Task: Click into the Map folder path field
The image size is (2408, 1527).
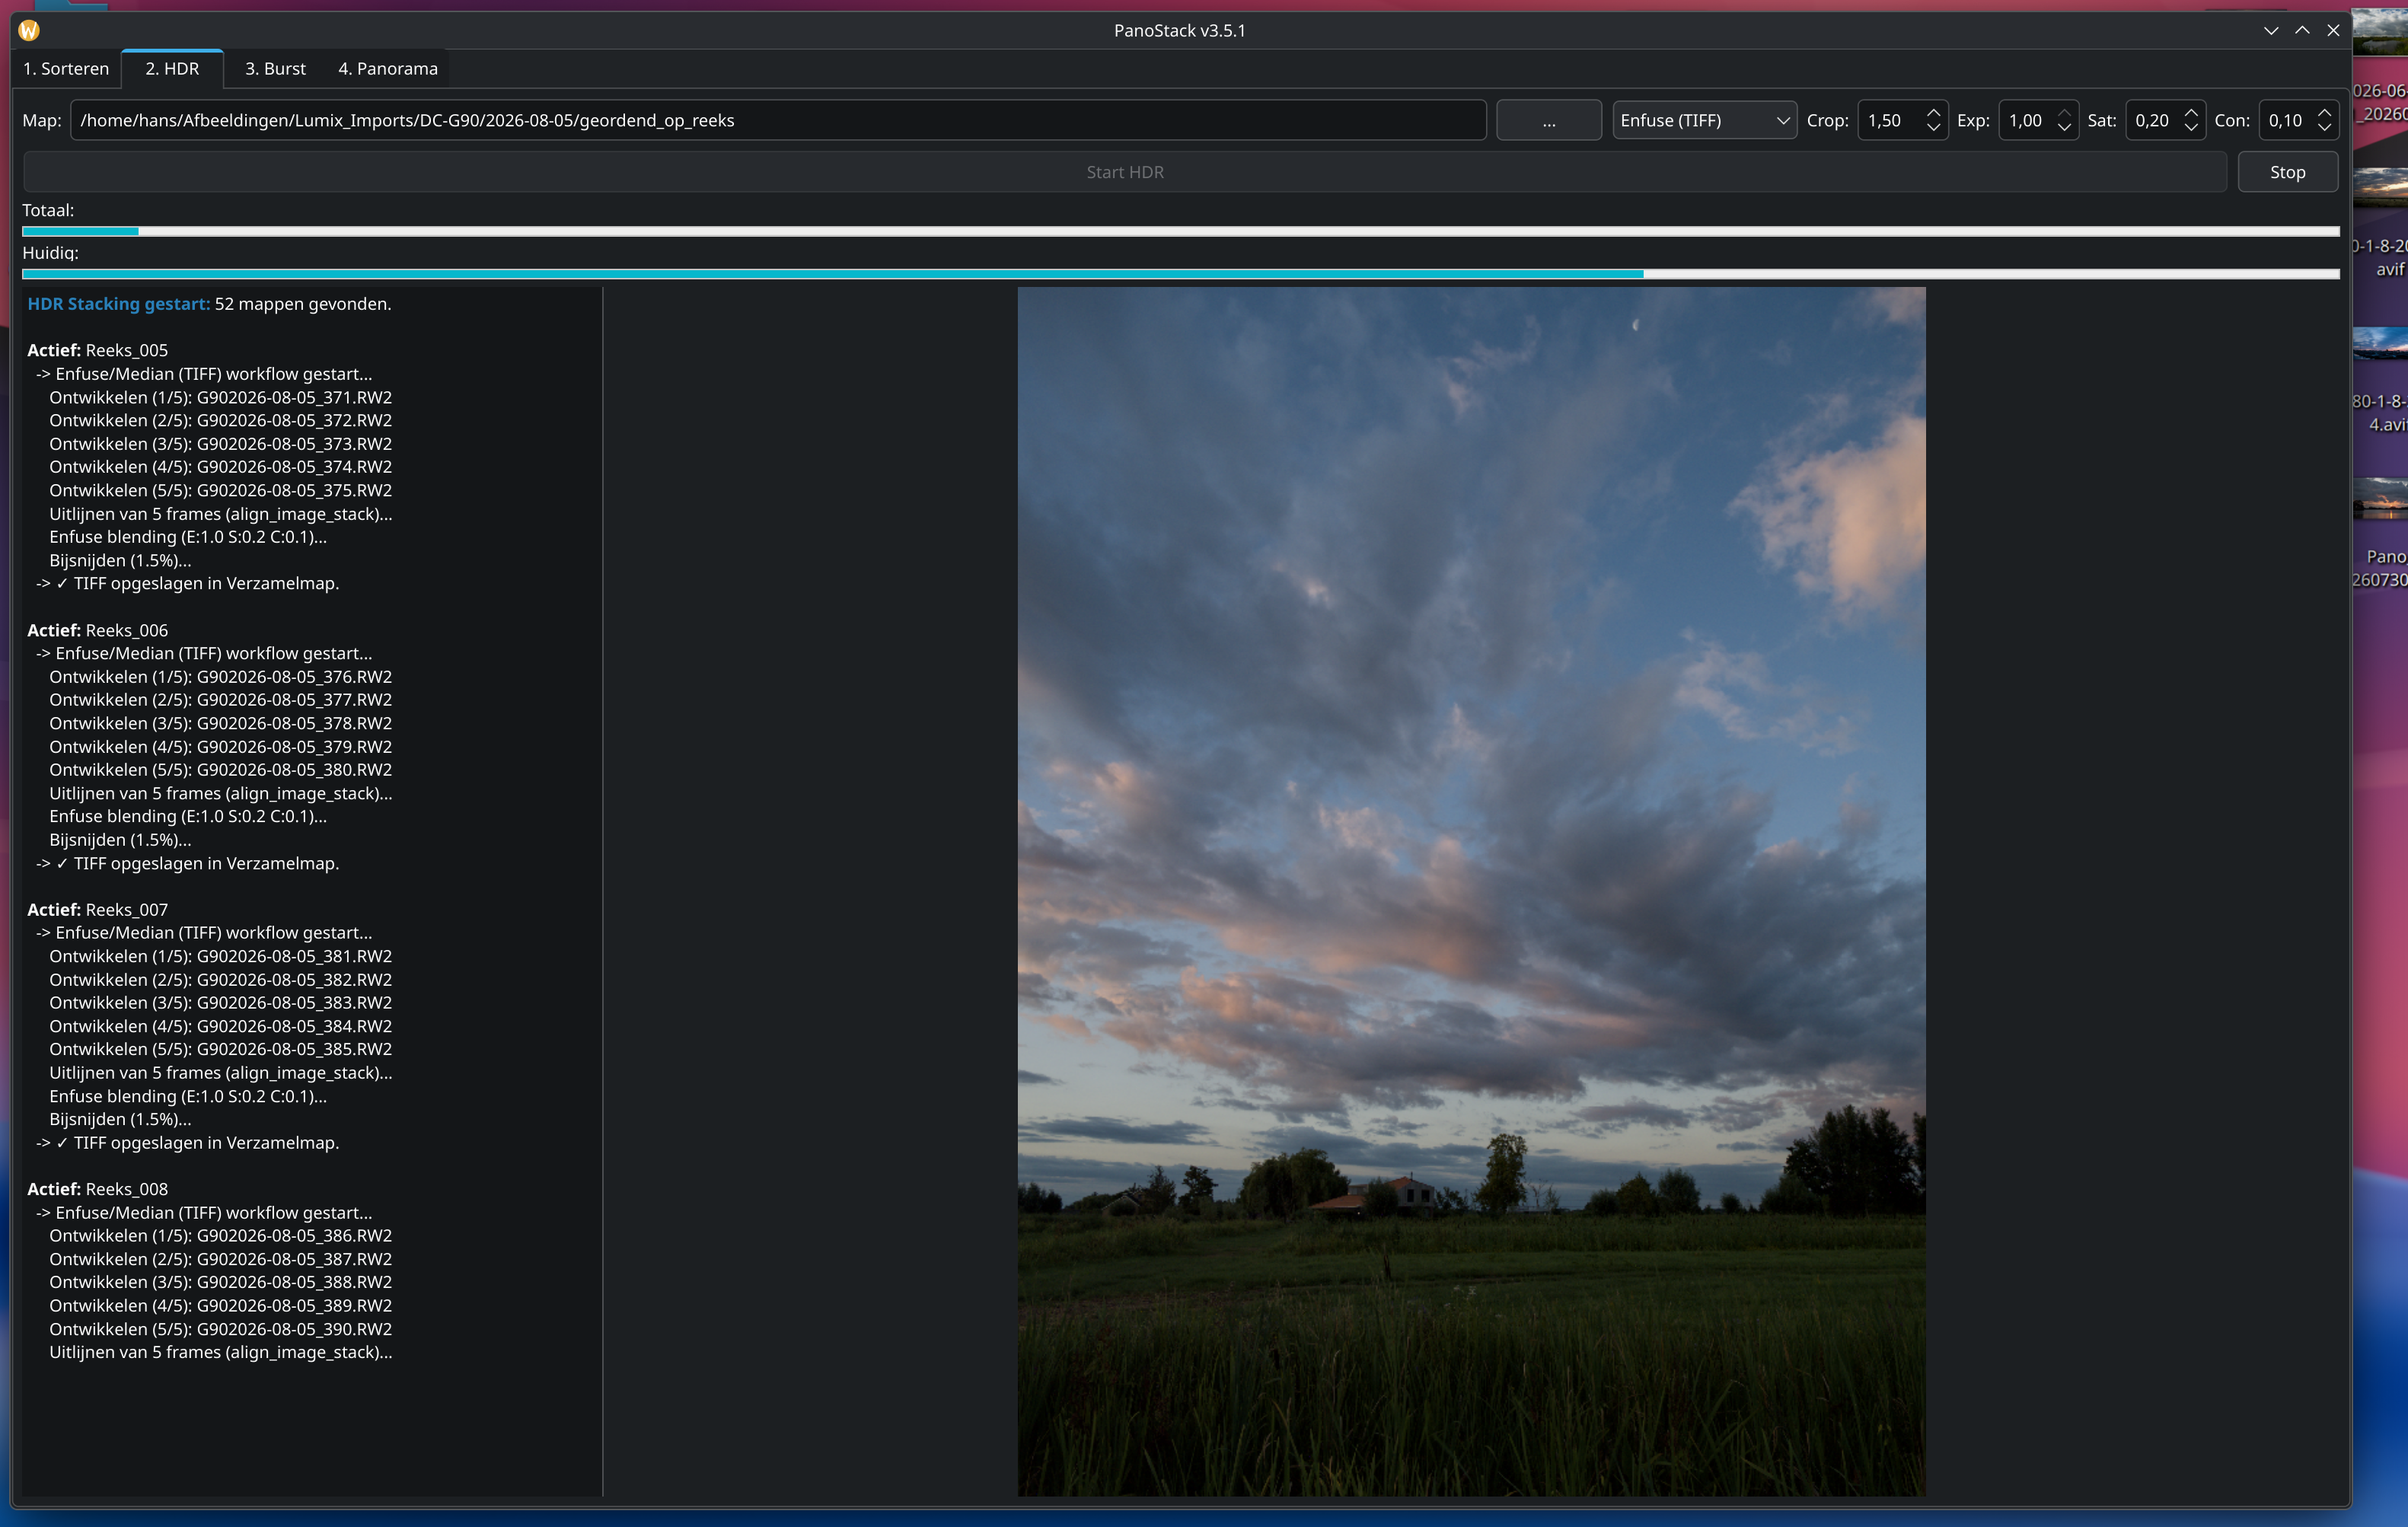Action: tap(778, 120)
